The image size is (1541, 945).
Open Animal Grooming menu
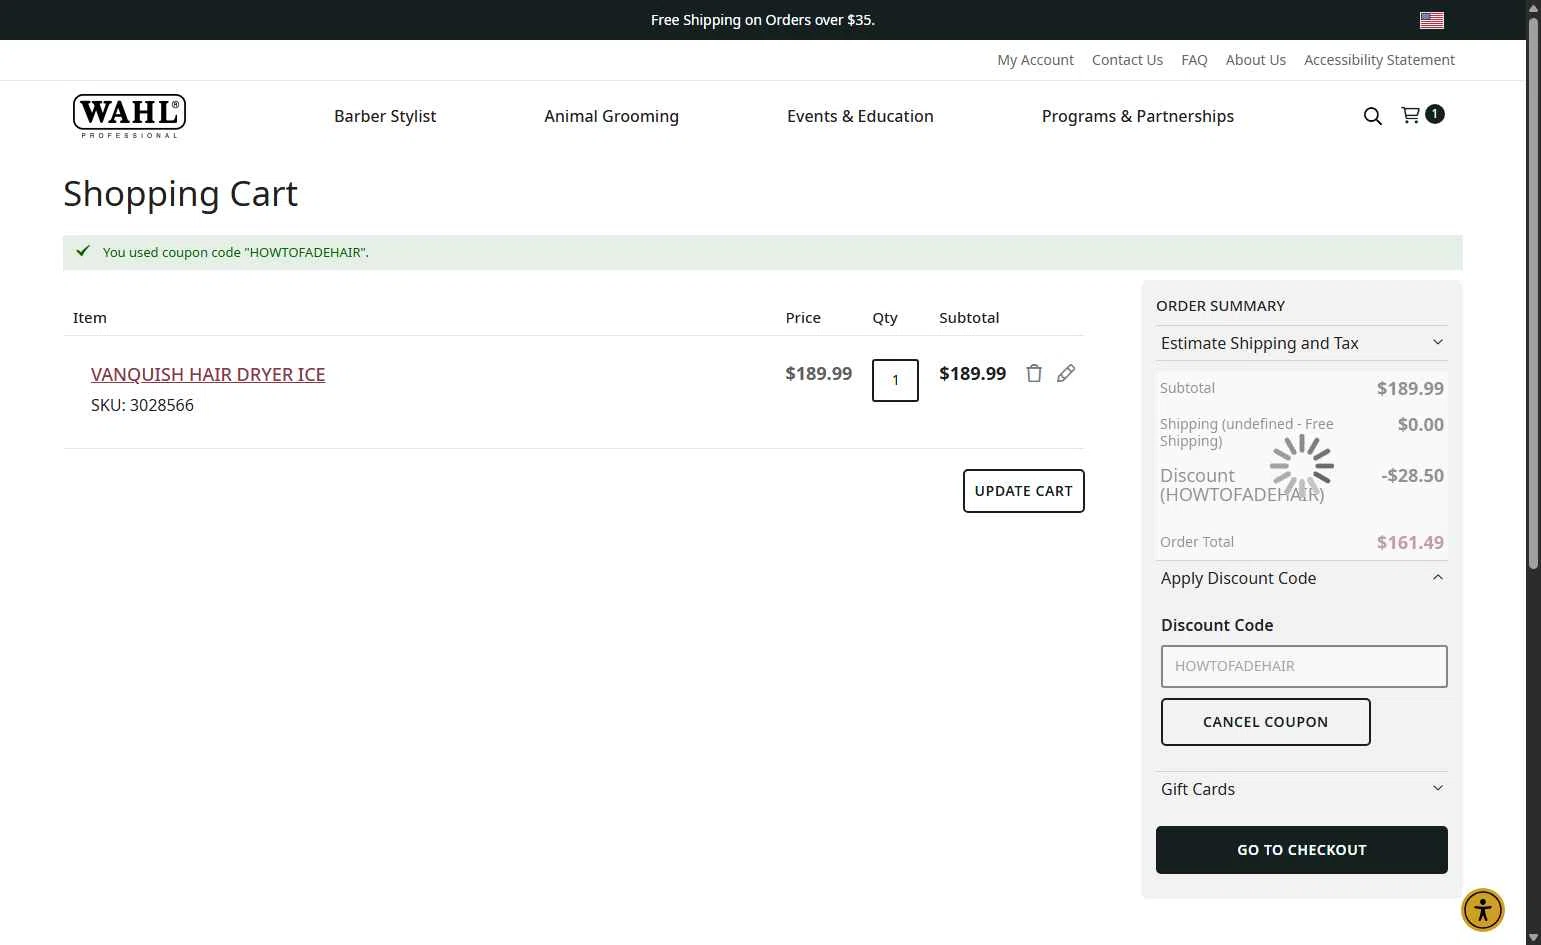point(611,116)
